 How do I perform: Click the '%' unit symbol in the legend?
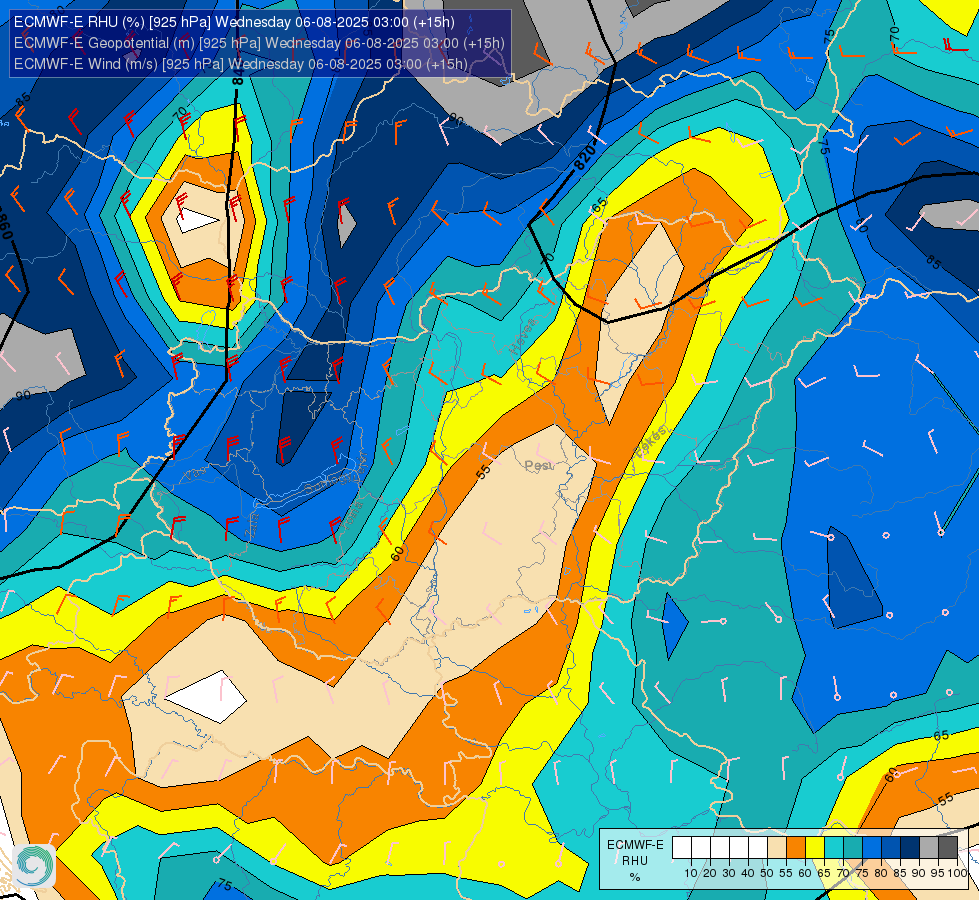click(x=635, y=877)
